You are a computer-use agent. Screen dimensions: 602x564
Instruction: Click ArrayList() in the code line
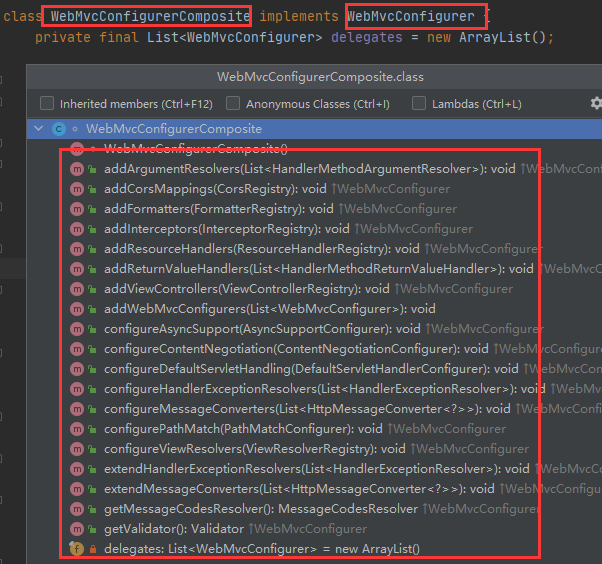pos(502,37)
